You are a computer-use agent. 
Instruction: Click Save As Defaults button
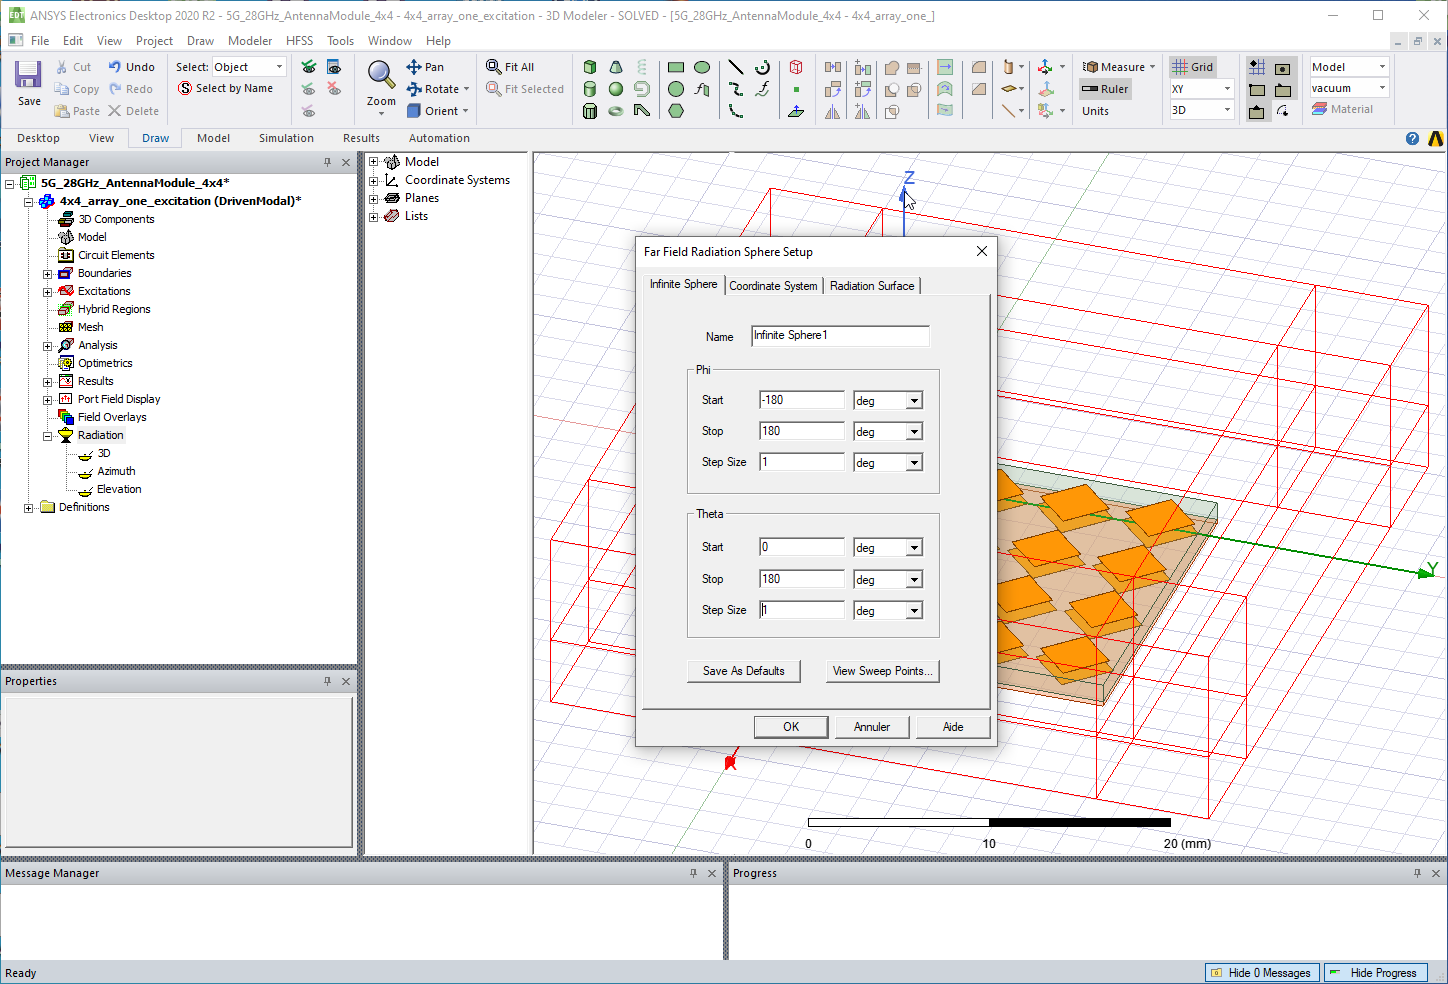pyautogui.click(x=744, y=671)
